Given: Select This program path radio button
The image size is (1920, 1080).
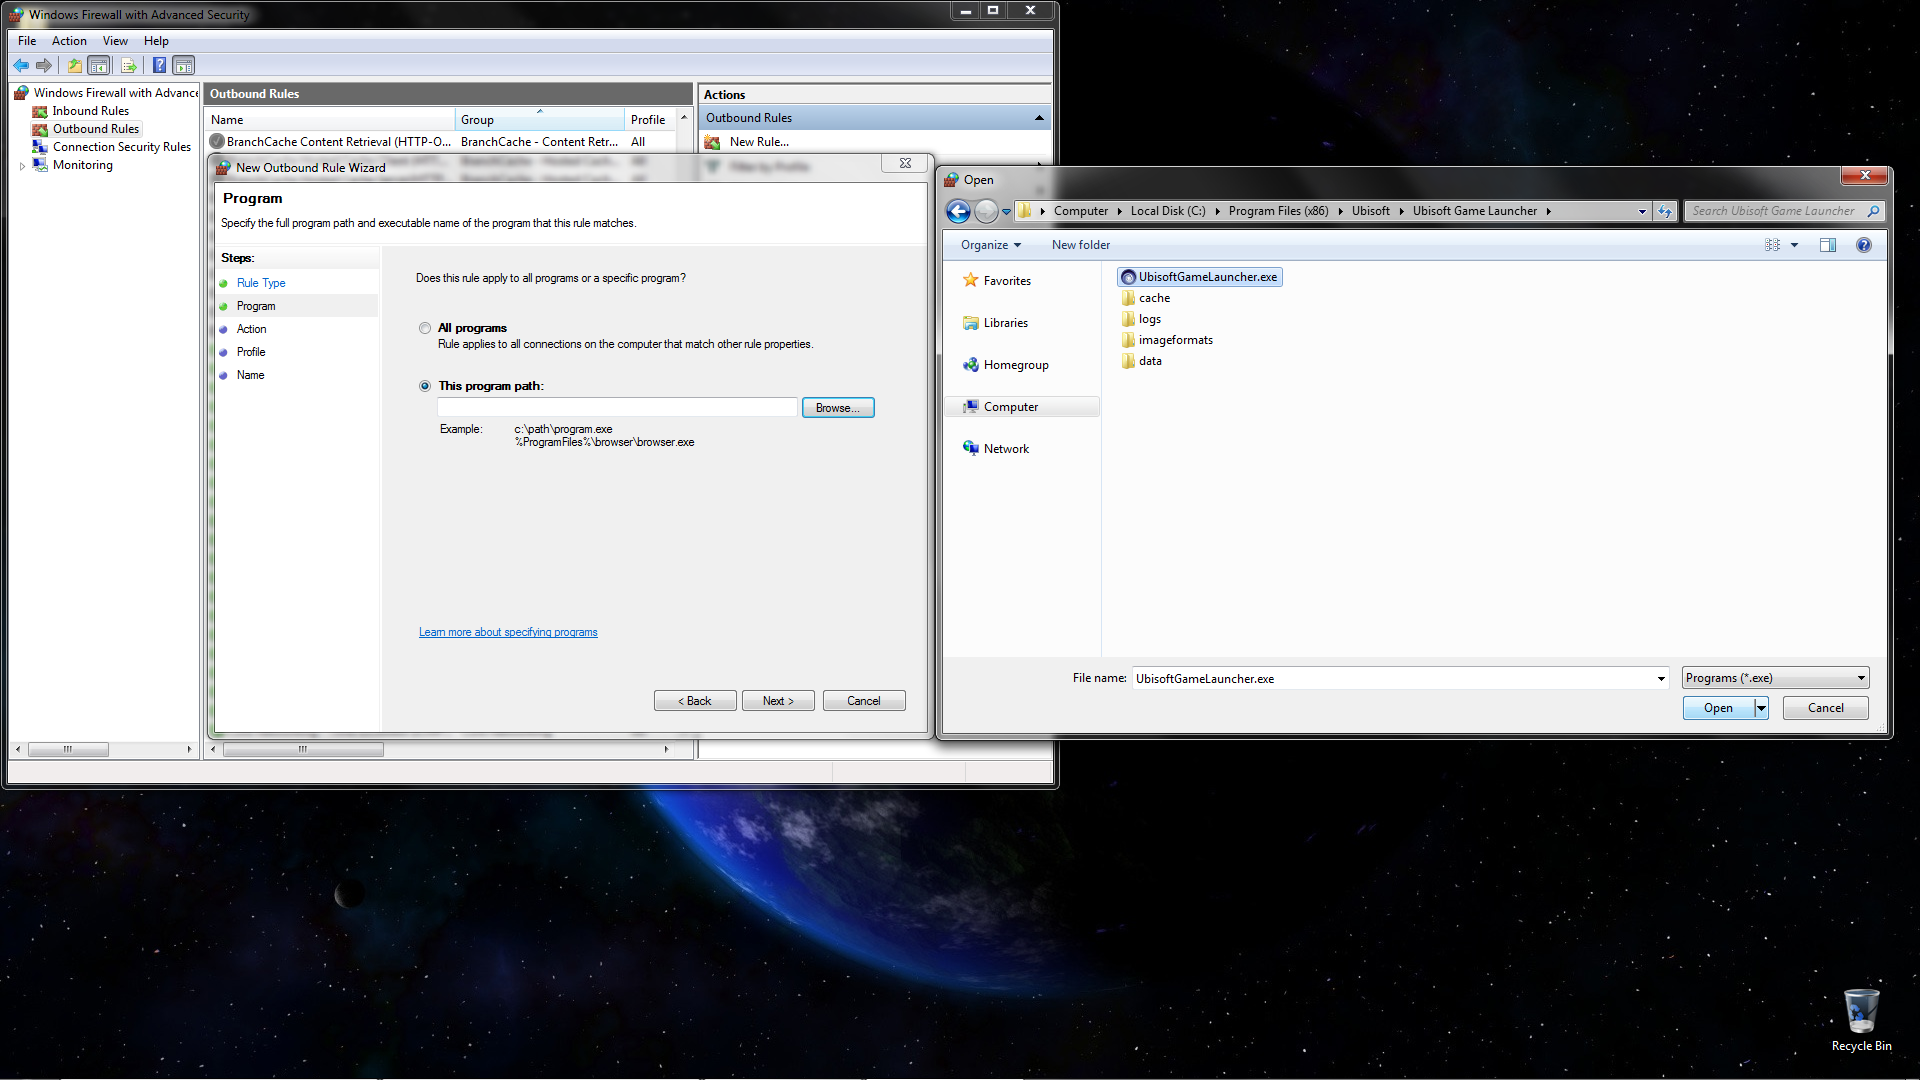Looking at the screenshot, I should tap(425, 386).
